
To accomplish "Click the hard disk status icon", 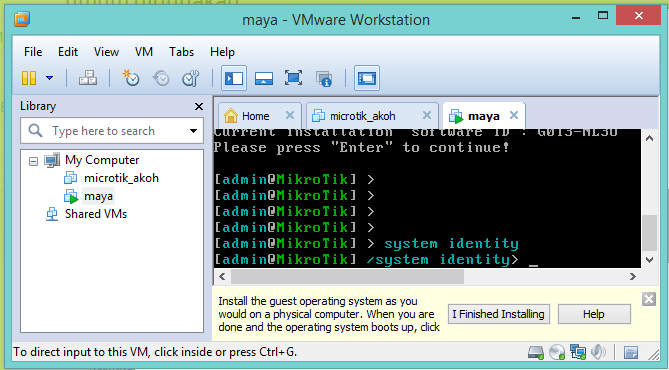I will 536,352.
